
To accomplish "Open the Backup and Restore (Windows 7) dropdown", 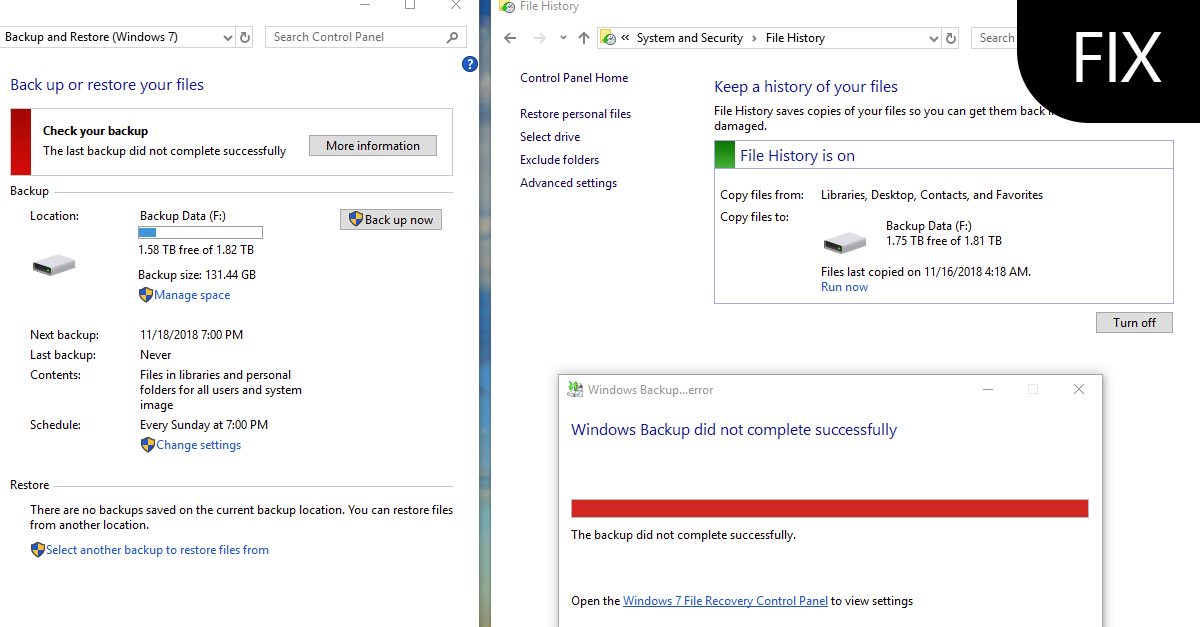I will (x=229, y=36).
